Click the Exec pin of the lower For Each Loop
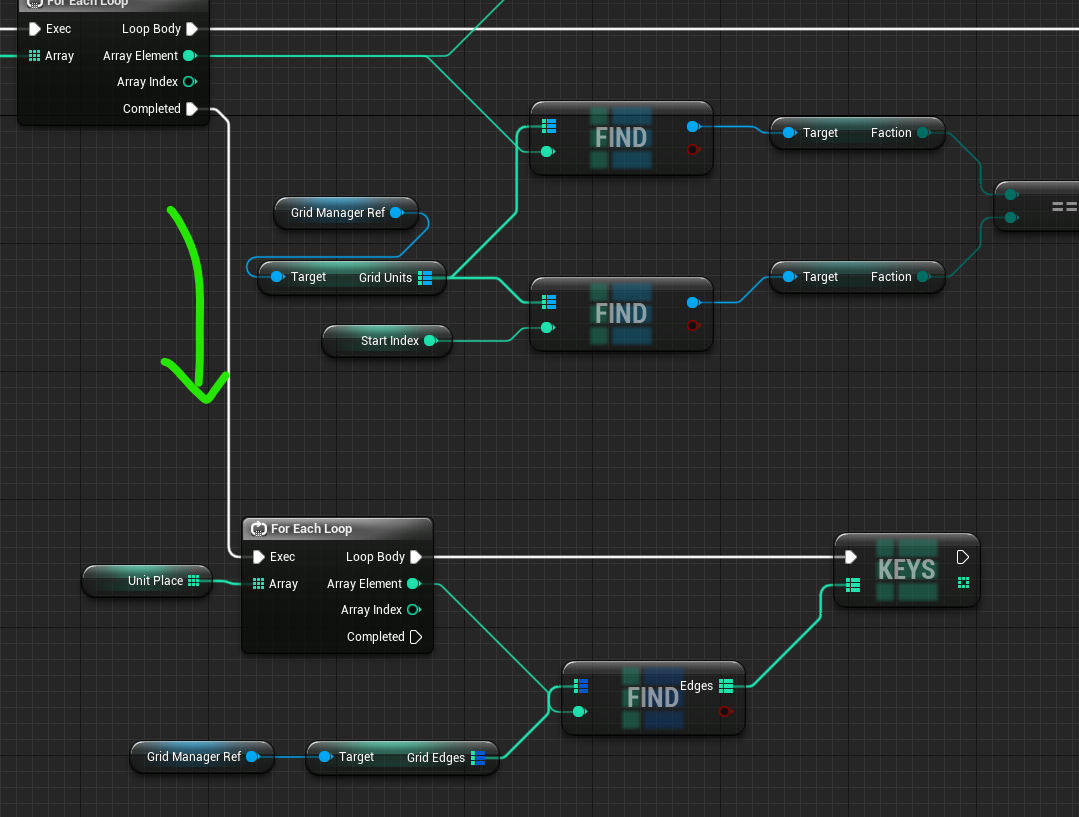This screenshot has height=817, width=1079. [259, 557]
